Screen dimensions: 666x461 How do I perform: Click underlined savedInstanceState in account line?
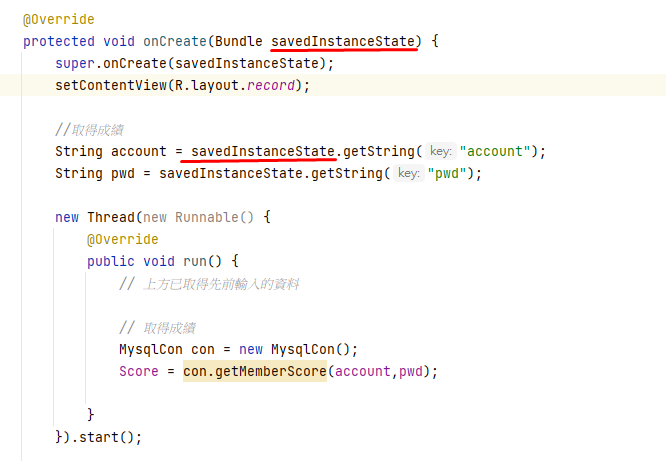click(x=263, y=151)
